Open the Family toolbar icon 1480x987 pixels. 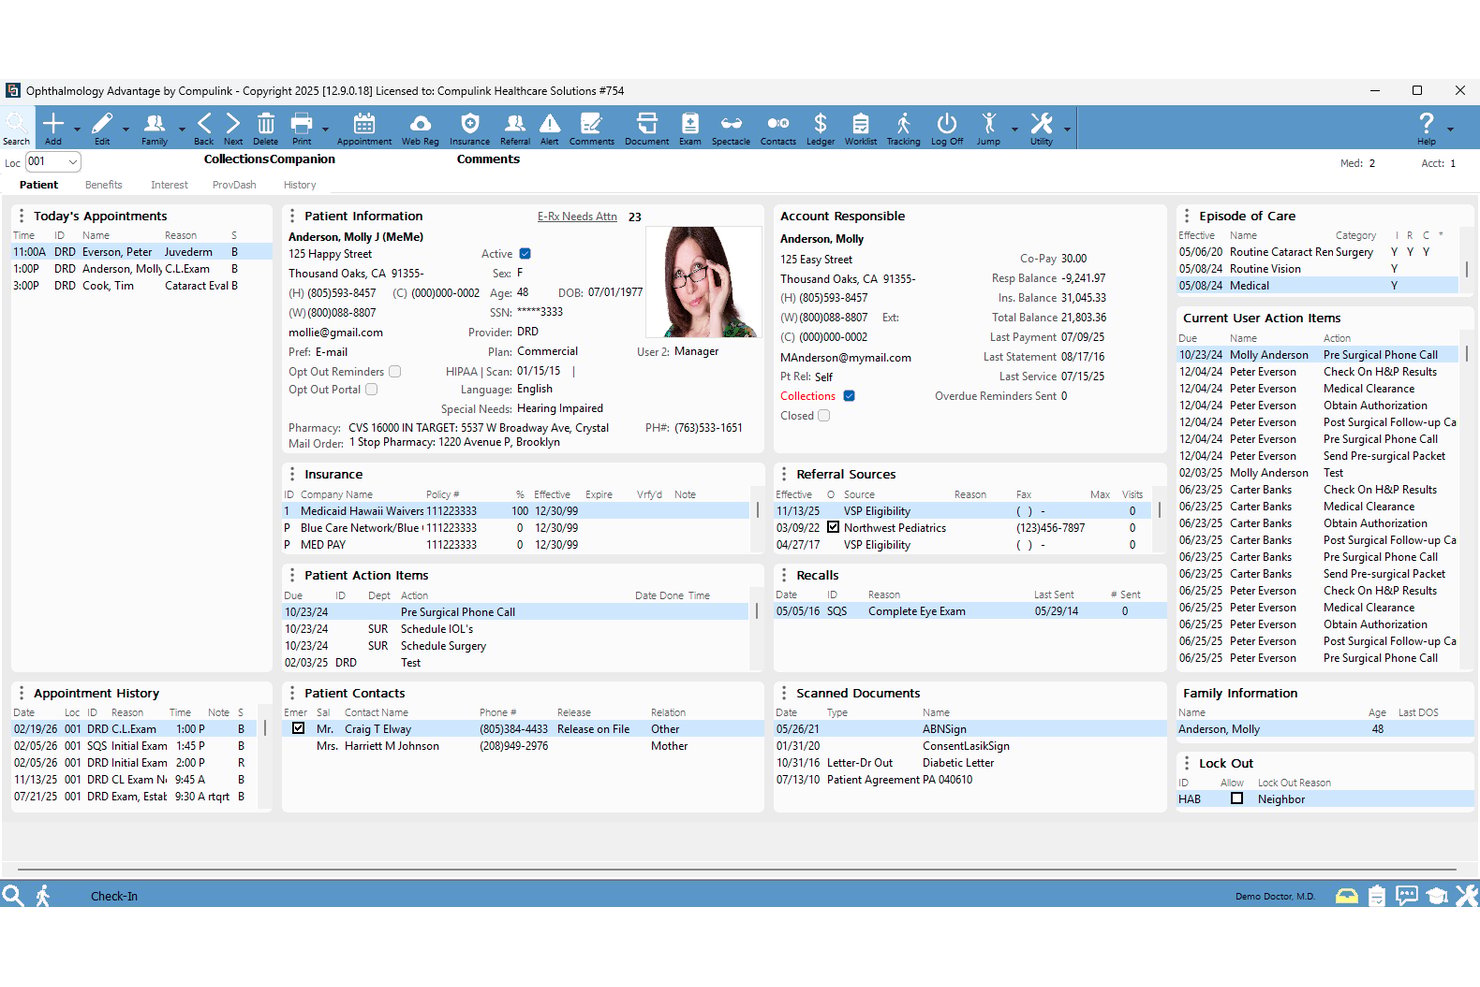(x=154, y=124)
